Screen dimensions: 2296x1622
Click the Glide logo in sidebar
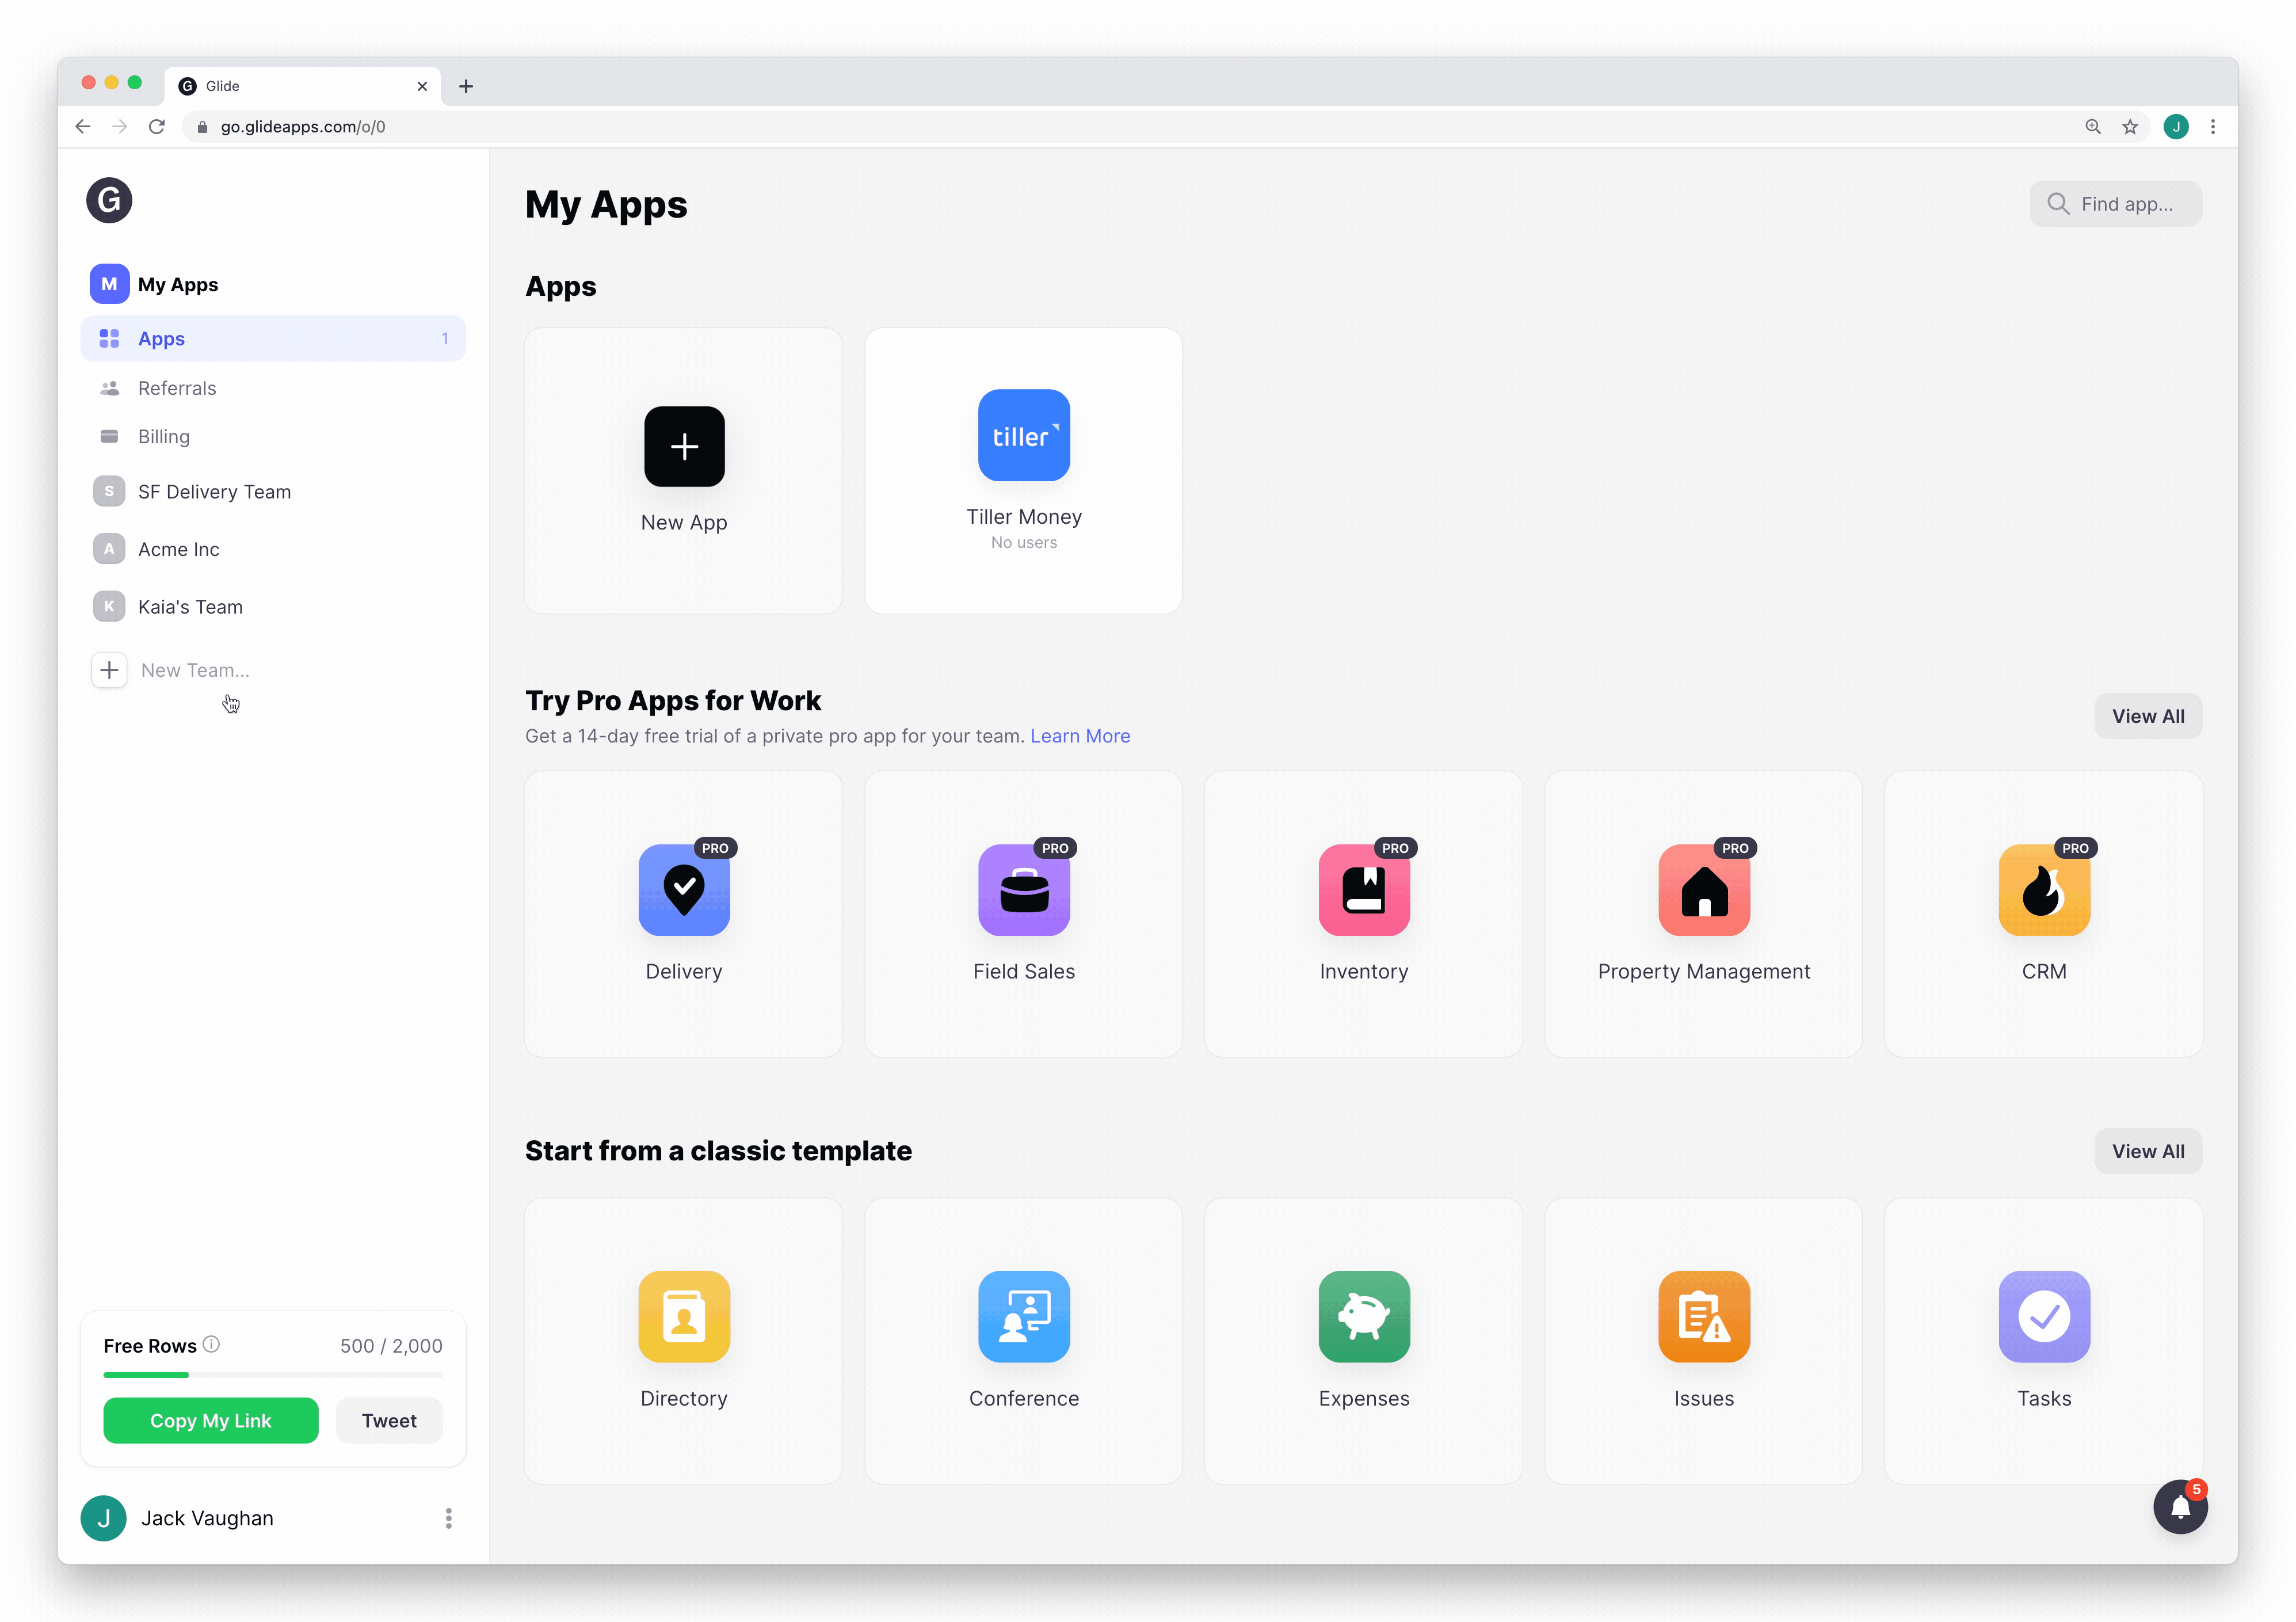[x=109, y=201]
